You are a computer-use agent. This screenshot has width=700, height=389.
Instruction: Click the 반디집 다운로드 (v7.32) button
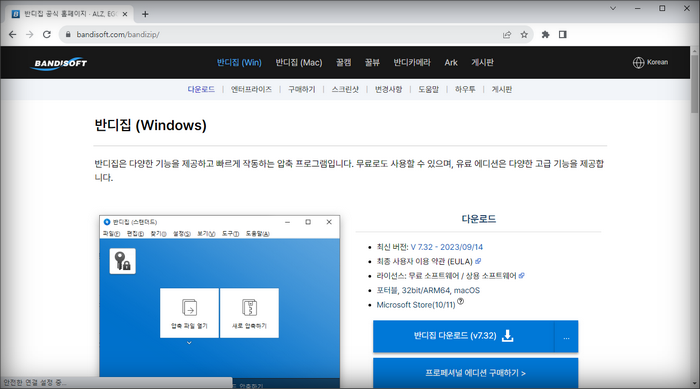(x=464, y=336)
